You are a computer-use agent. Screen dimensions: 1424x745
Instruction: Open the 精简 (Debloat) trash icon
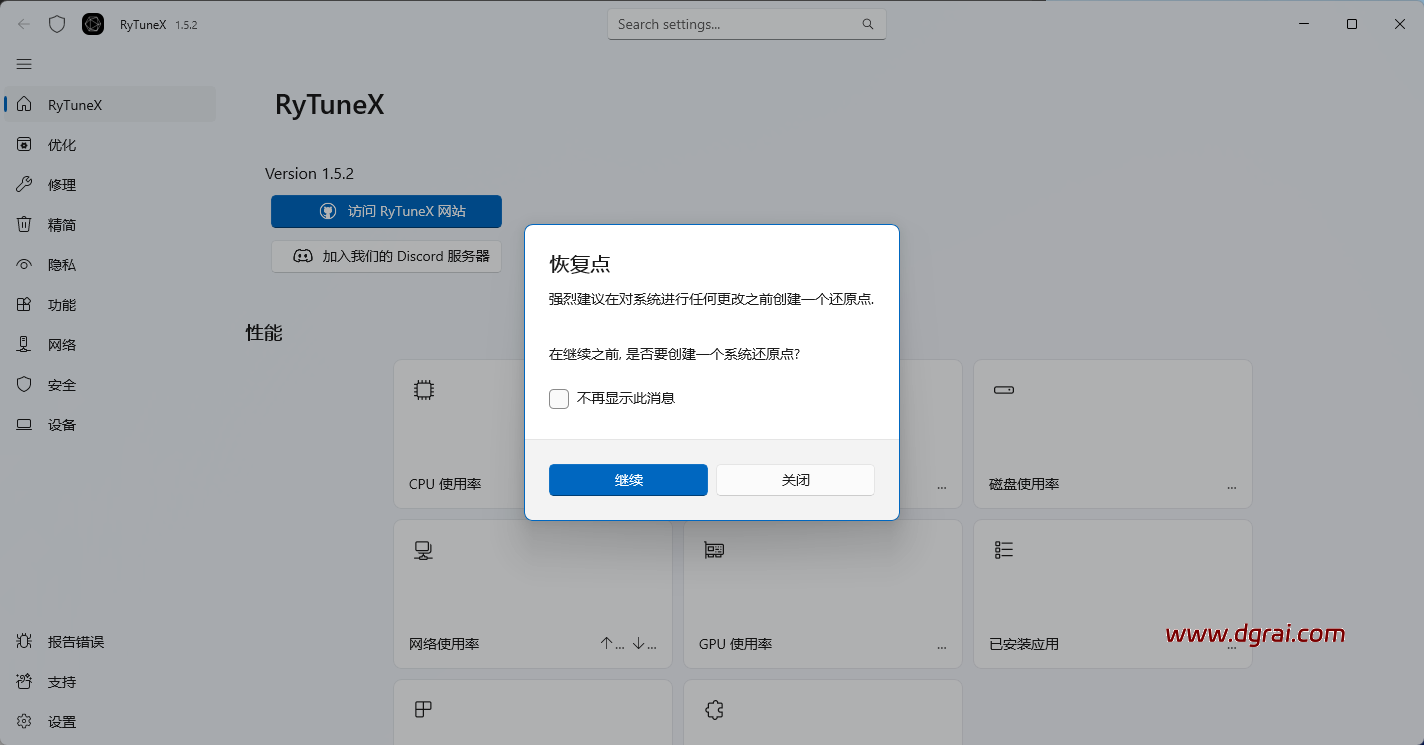[x=24, y=224]
